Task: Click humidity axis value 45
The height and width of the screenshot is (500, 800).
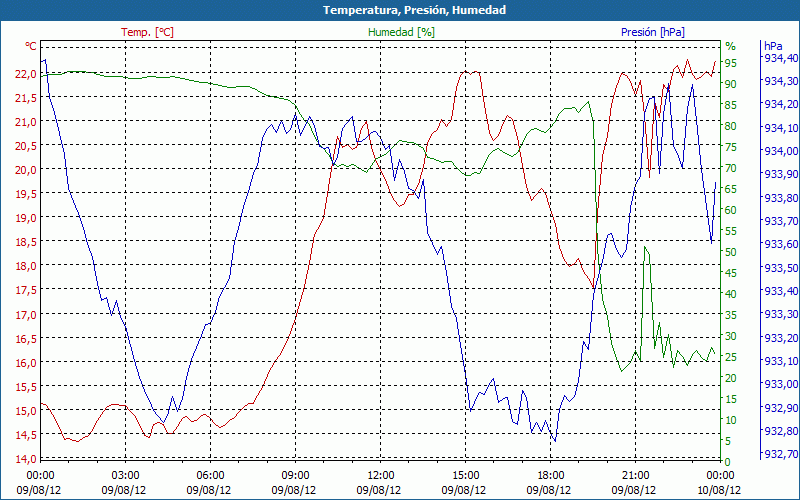Action: pos(731,273)
